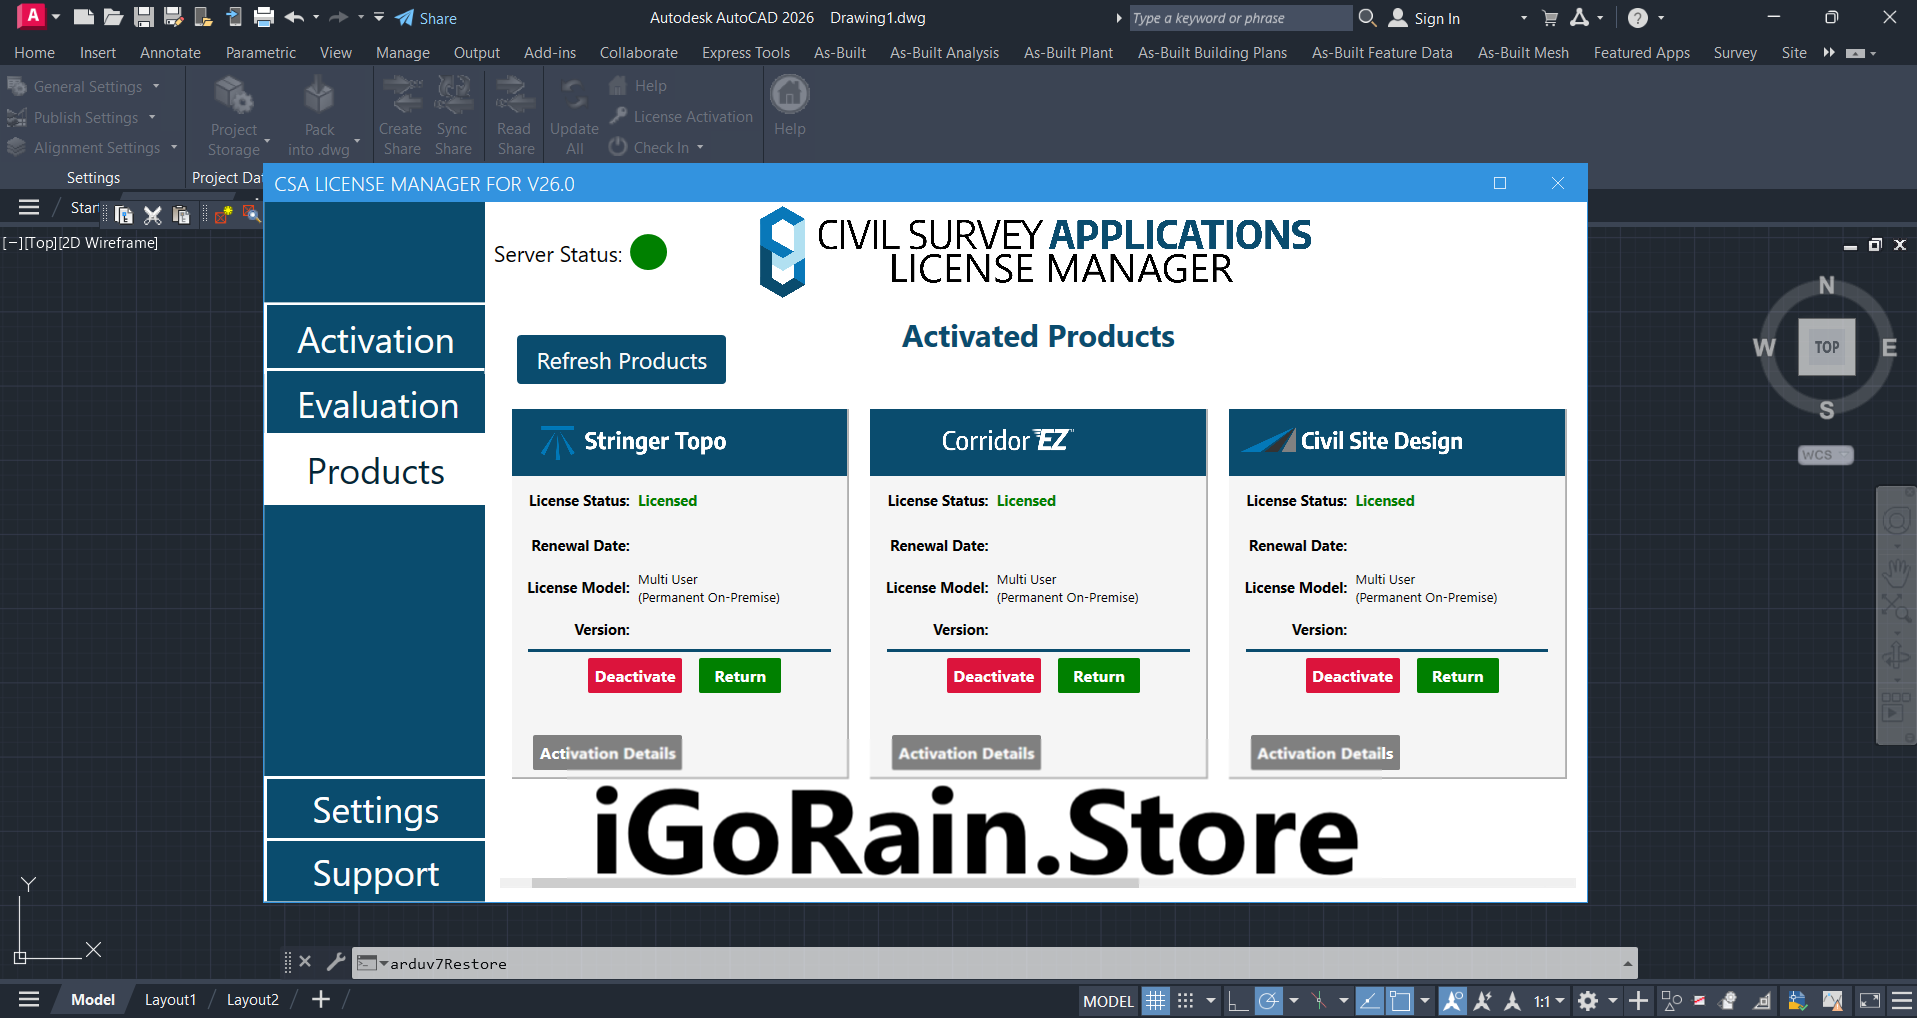Toggle grid display in the status bar
The image size is (1917, 1018).
click(1156, 1000)
